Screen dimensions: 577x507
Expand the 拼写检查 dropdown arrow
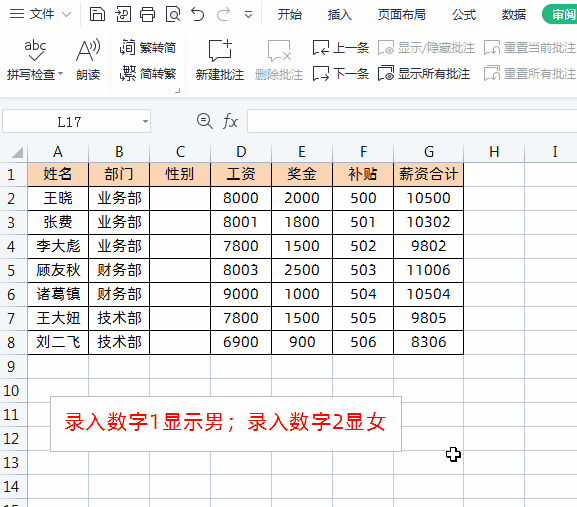click(x=61, y=74)
